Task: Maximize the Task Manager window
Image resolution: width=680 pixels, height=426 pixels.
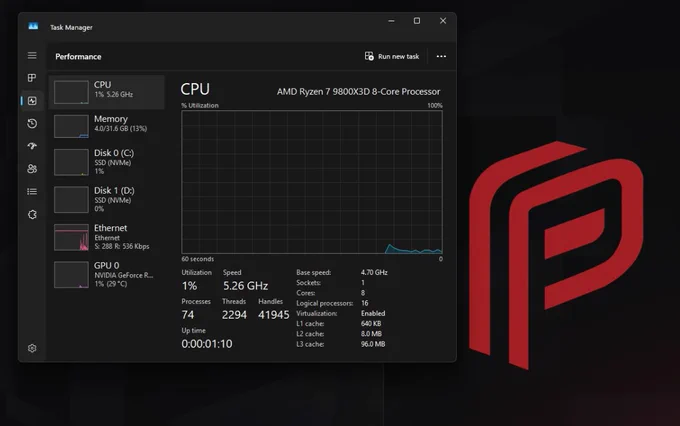Action: pos(417,21)
